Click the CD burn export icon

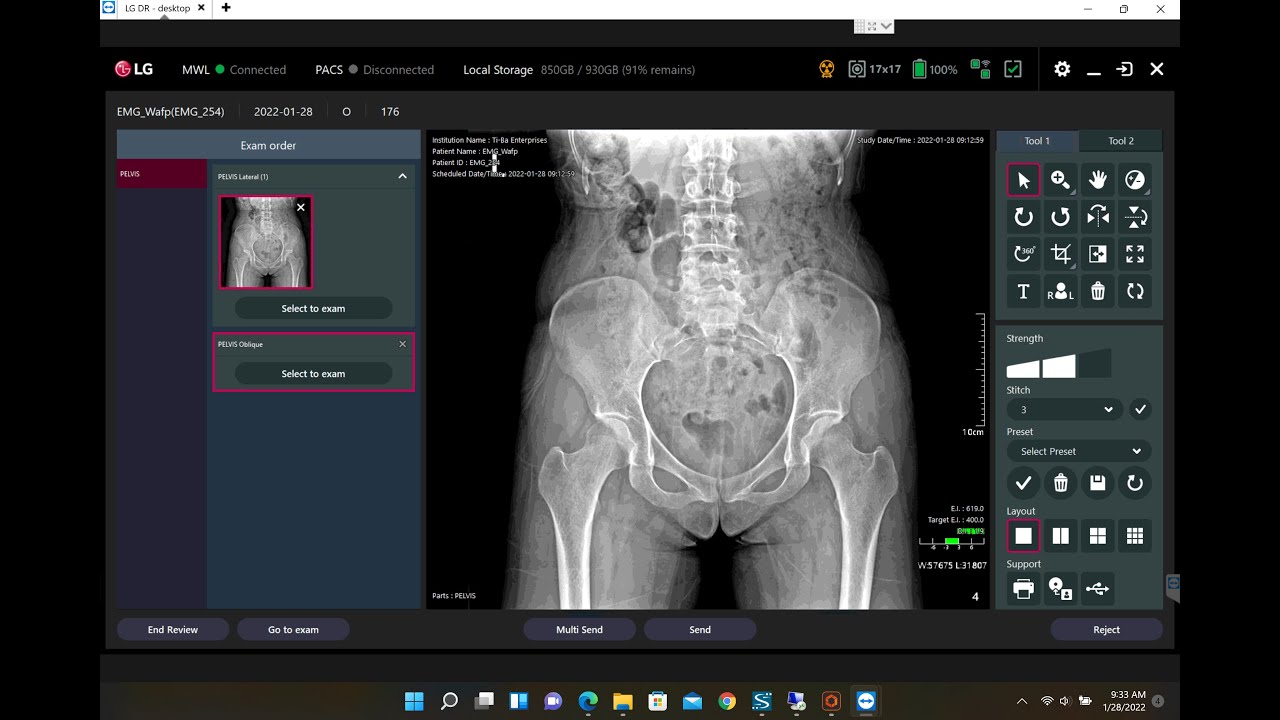click(x=1060, y=589)
